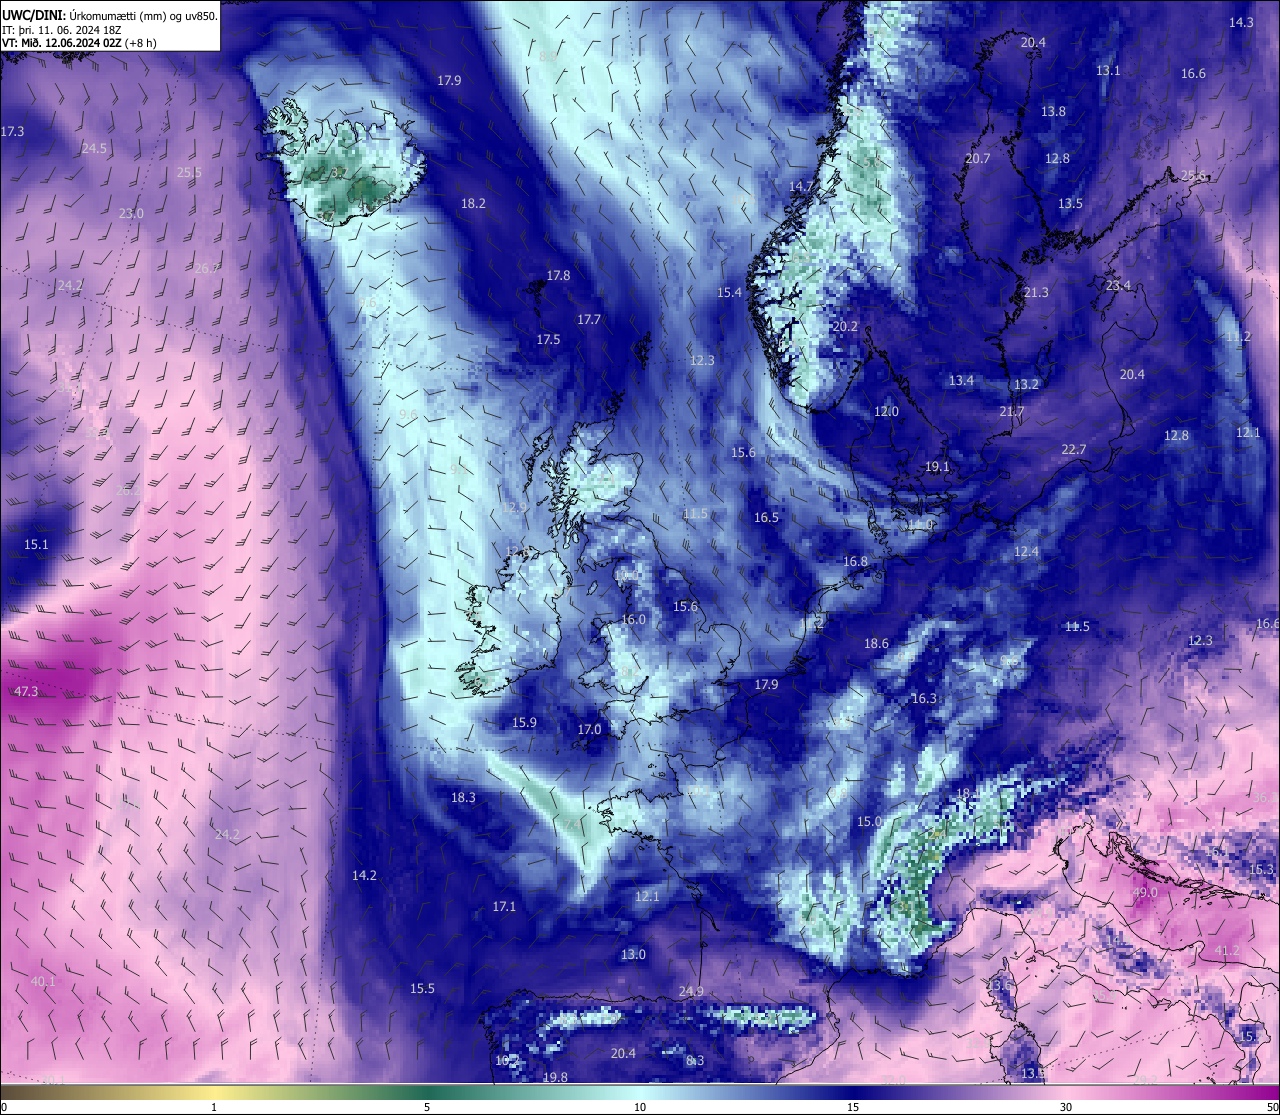This screenshot has width=1280, height=1115.
Task: Click the 18.2 value southeast of Iceland
Action: click(473, 203)
